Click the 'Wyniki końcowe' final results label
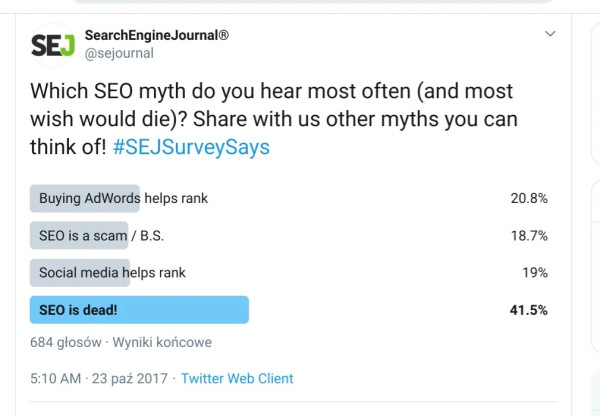The height and width of the screenshot is (416, 600). (x=162, y=343)
